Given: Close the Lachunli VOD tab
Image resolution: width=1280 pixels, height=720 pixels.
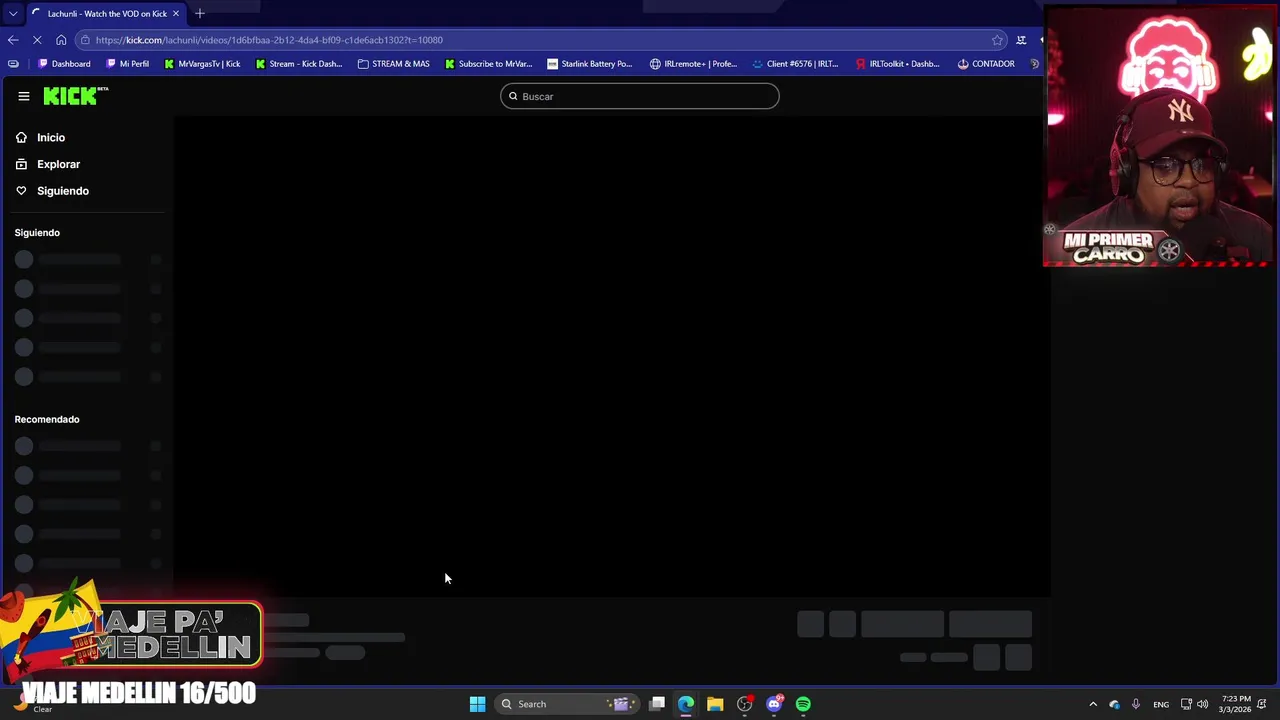Looking at the screenshot, I should tap(176, 13).
